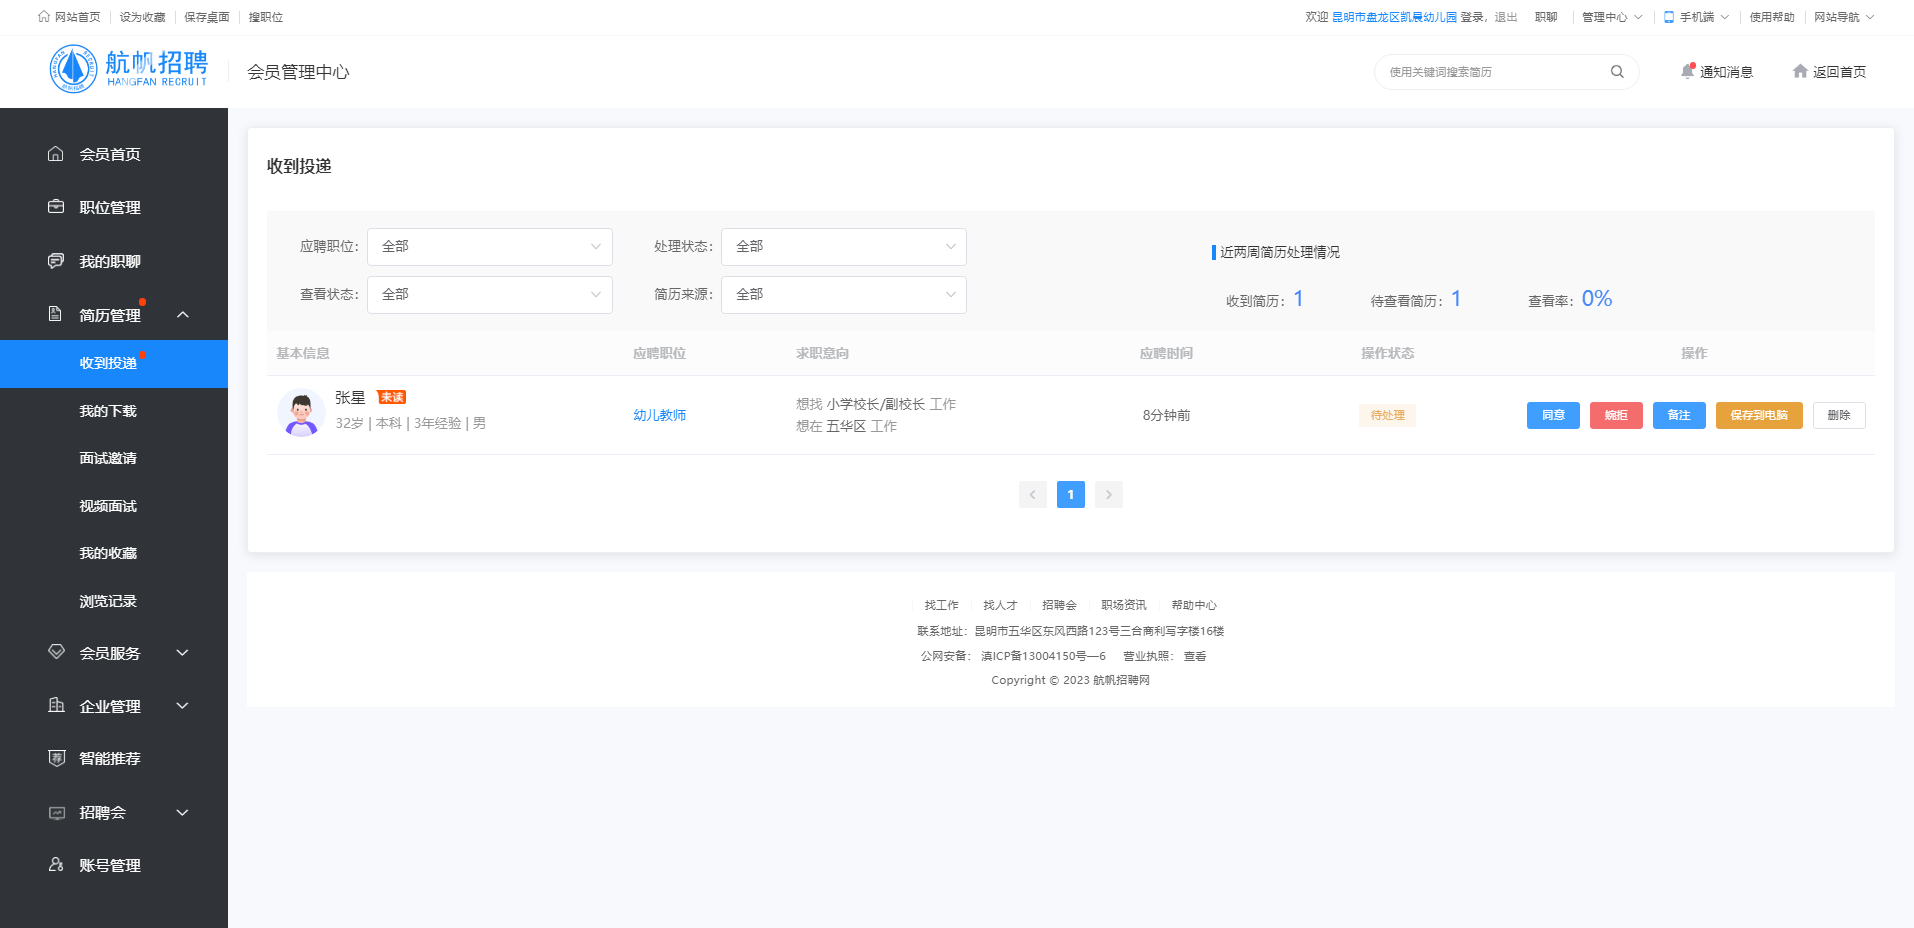This screenshot has height=928, width=1914.
Task: Click the search magnifier icon
Action: (1616, 72)
